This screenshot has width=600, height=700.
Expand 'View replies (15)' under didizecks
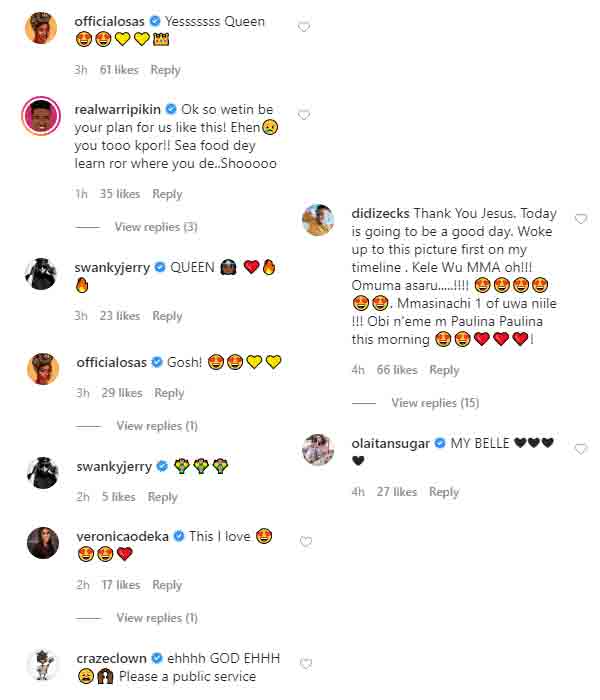435,403
